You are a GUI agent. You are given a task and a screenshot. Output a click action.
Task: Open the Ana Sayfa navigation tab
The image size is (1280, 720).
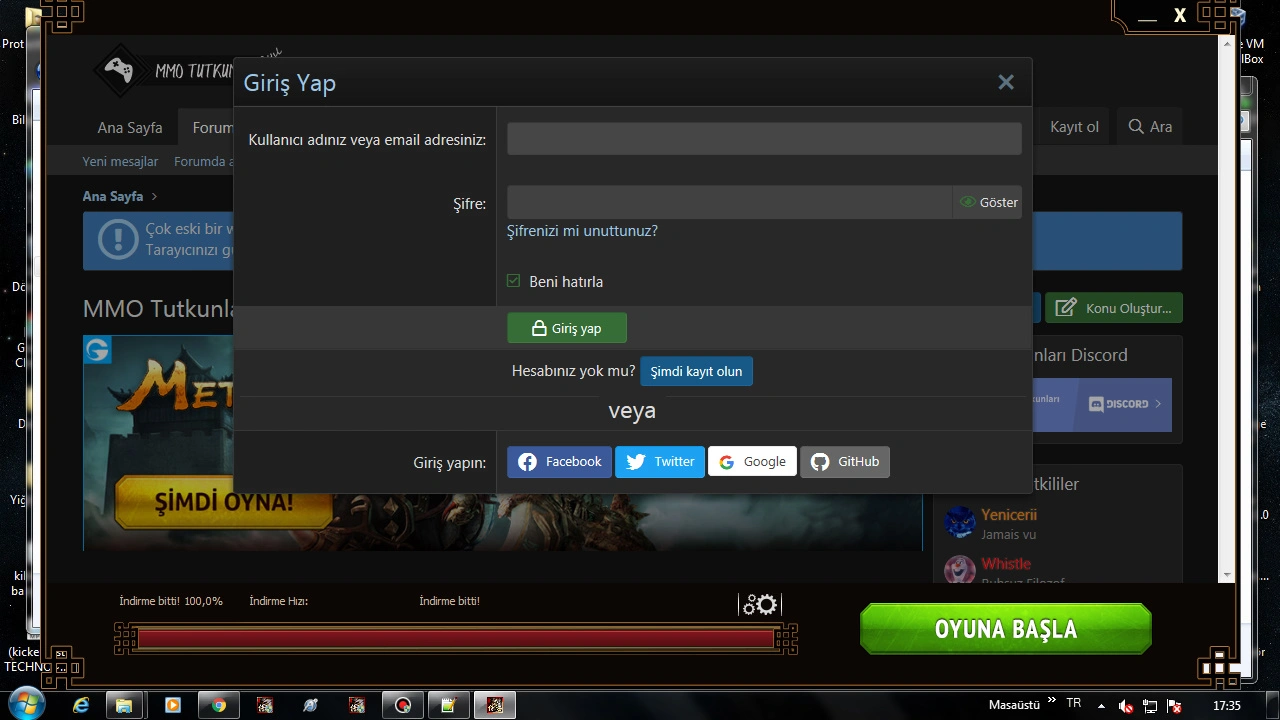tap(130, 127)
